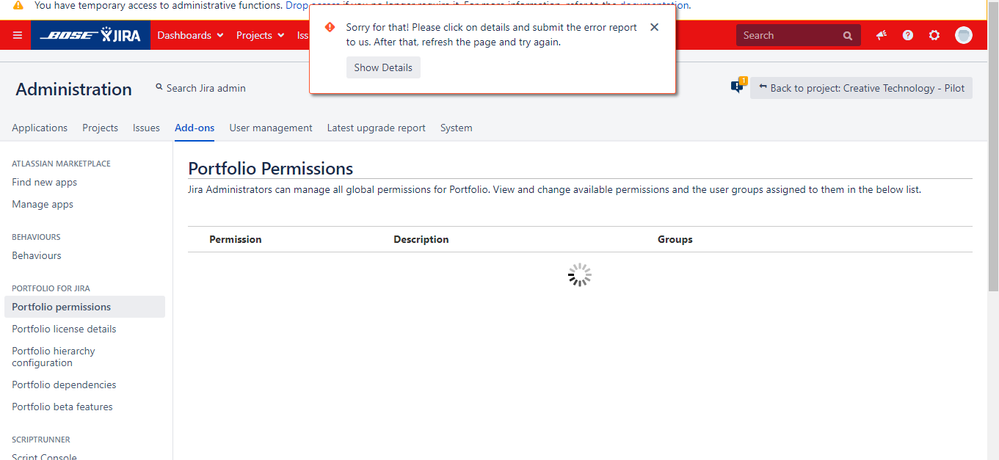Open the notifications chat icon with badge
This screenshot has height=460, width=999.
(738, 86)
